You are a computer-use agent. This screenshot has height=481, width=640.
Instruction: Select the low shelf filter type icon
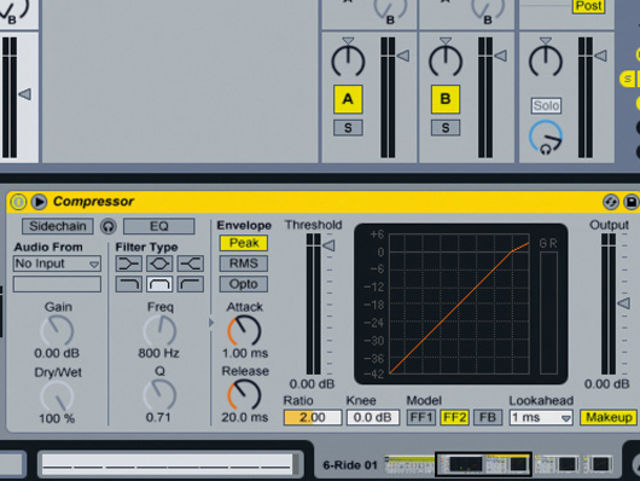129,264
